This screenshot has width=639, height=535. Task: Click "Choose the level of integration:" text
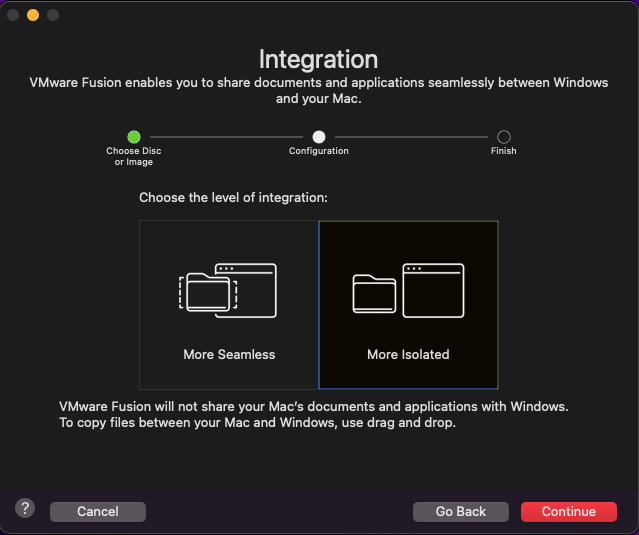[x=233, y=198]
